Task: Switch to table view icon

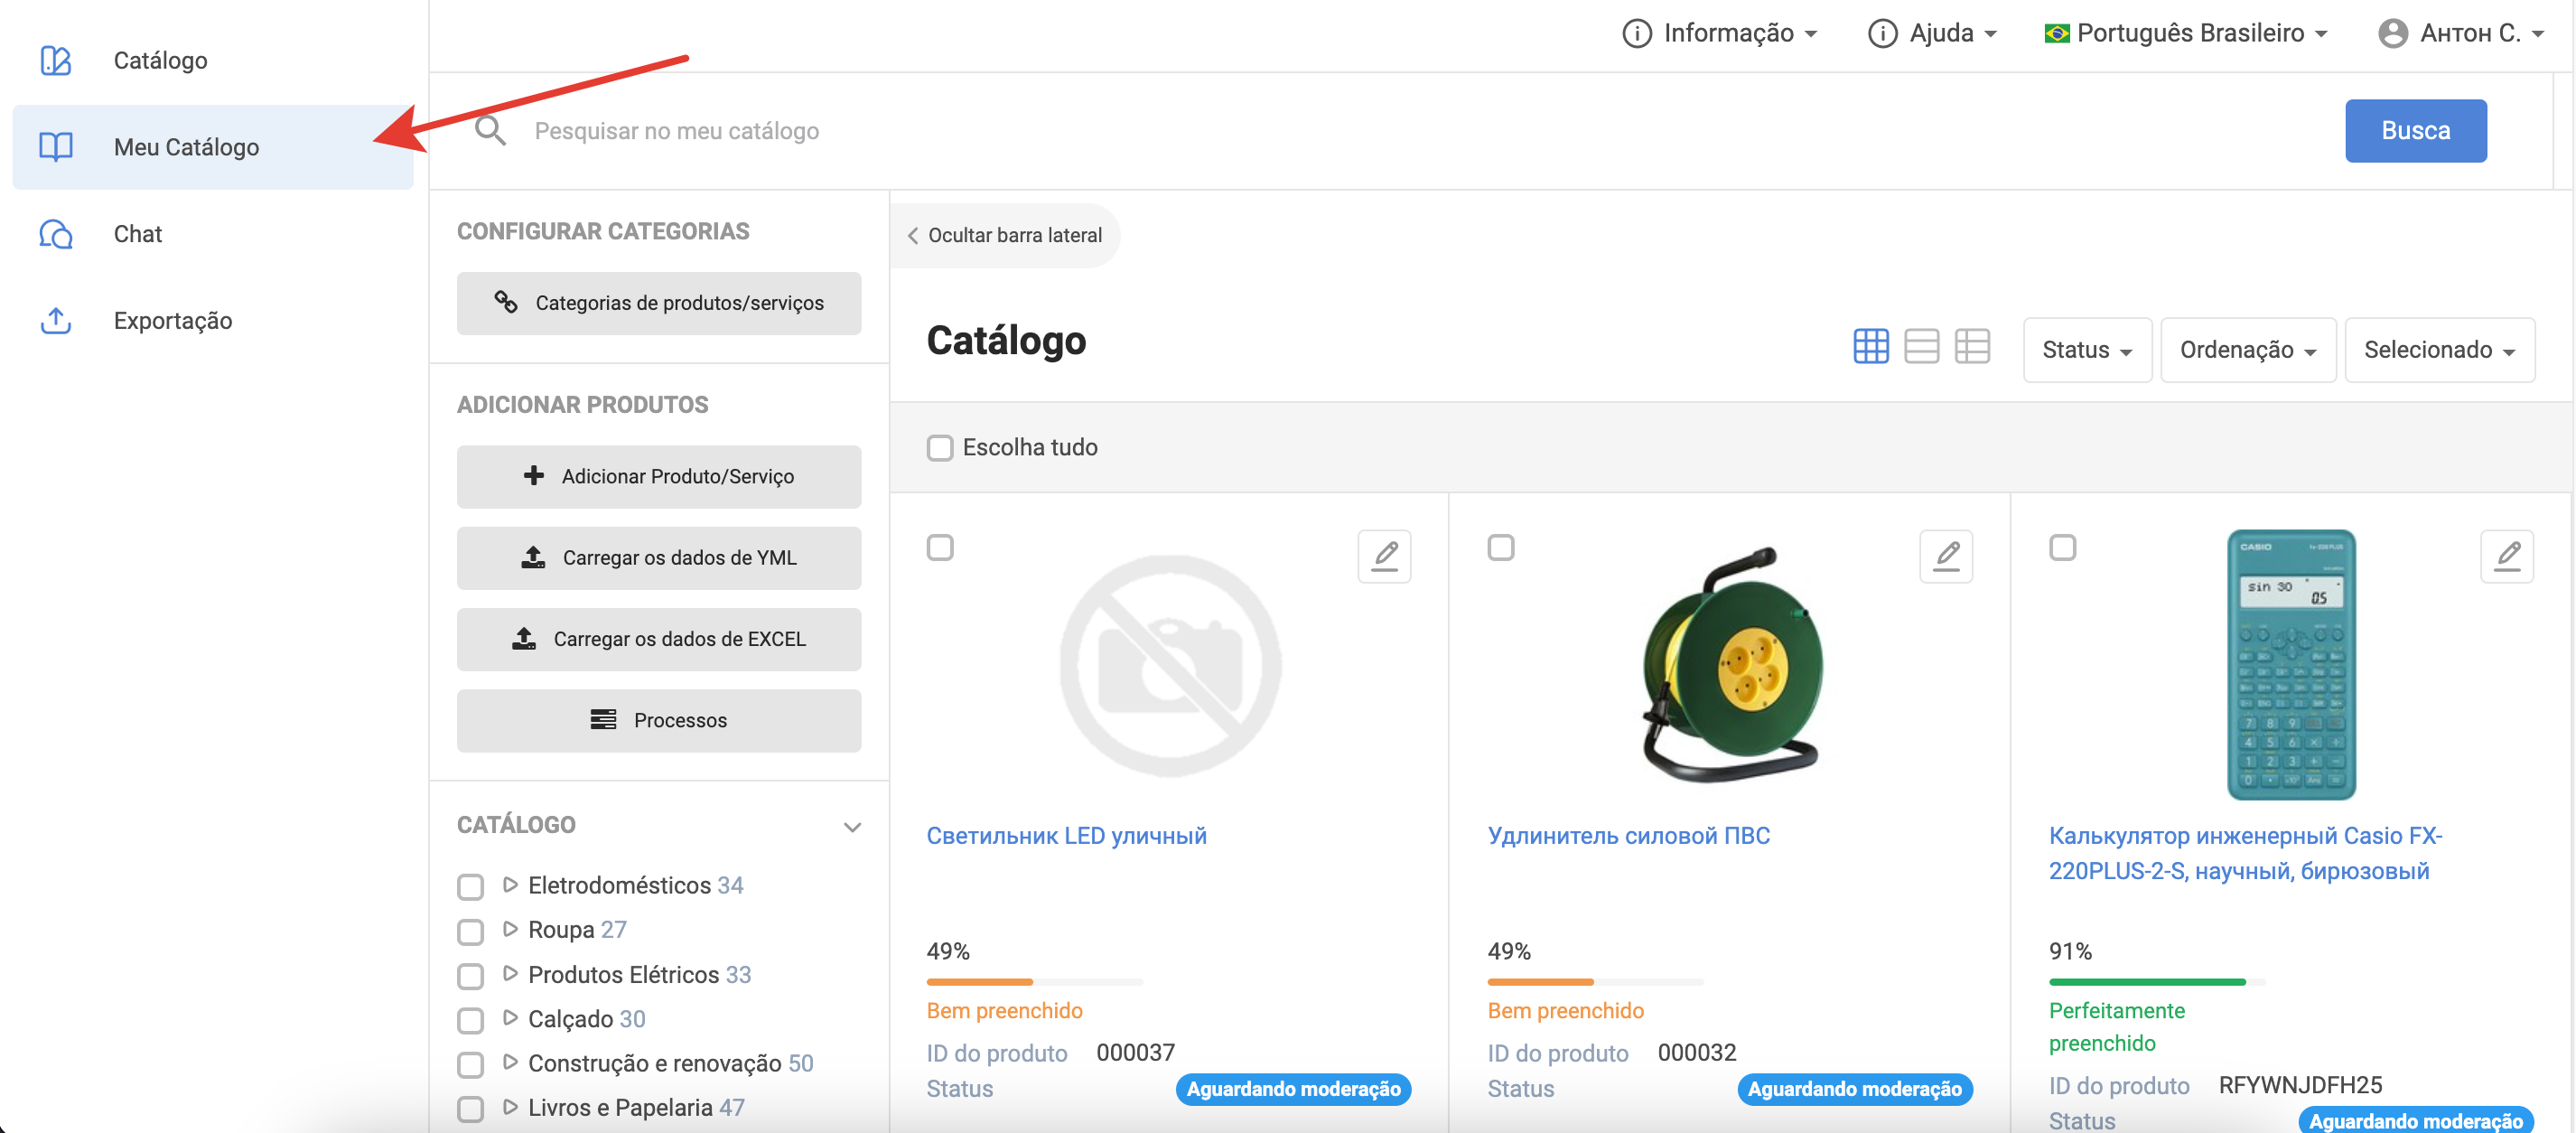Action: pyautogui.click(x=1971, y=346)
